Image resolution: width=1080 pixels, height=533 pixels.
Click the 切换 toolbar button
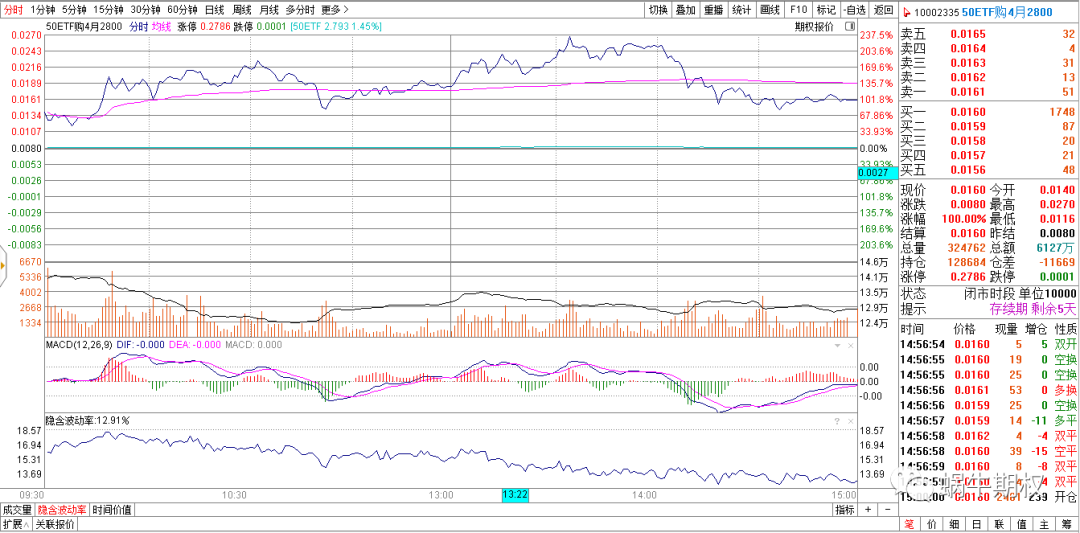coord(658,10)
